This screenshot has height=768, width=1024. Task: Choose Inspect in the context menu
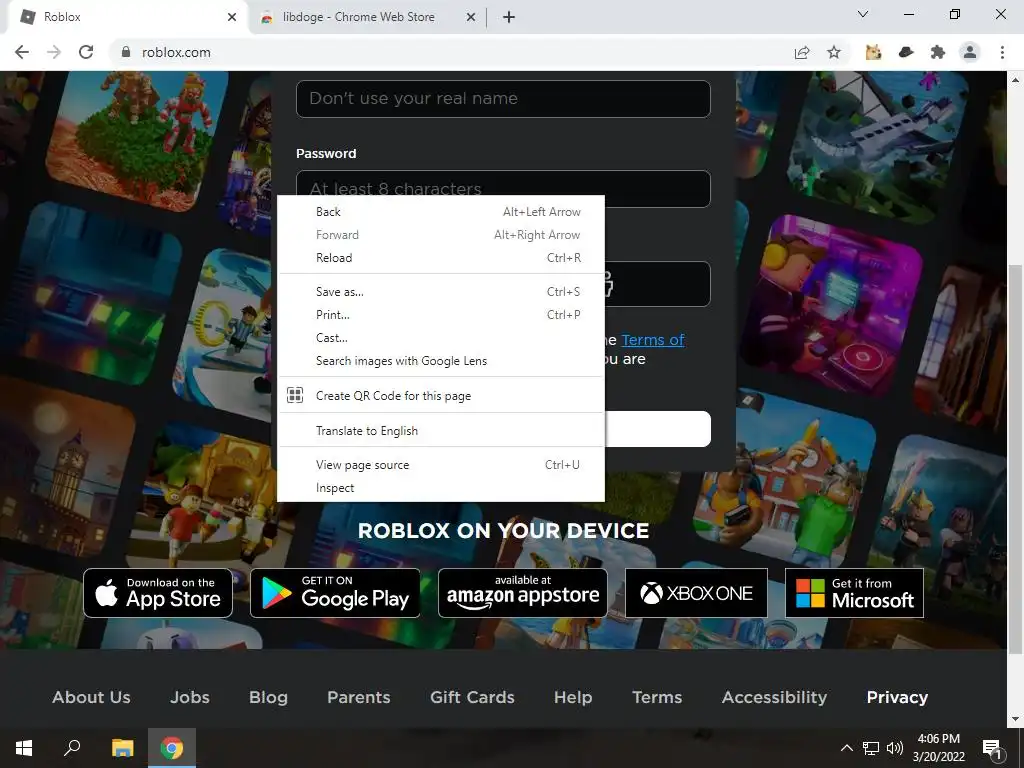(441, 488)
